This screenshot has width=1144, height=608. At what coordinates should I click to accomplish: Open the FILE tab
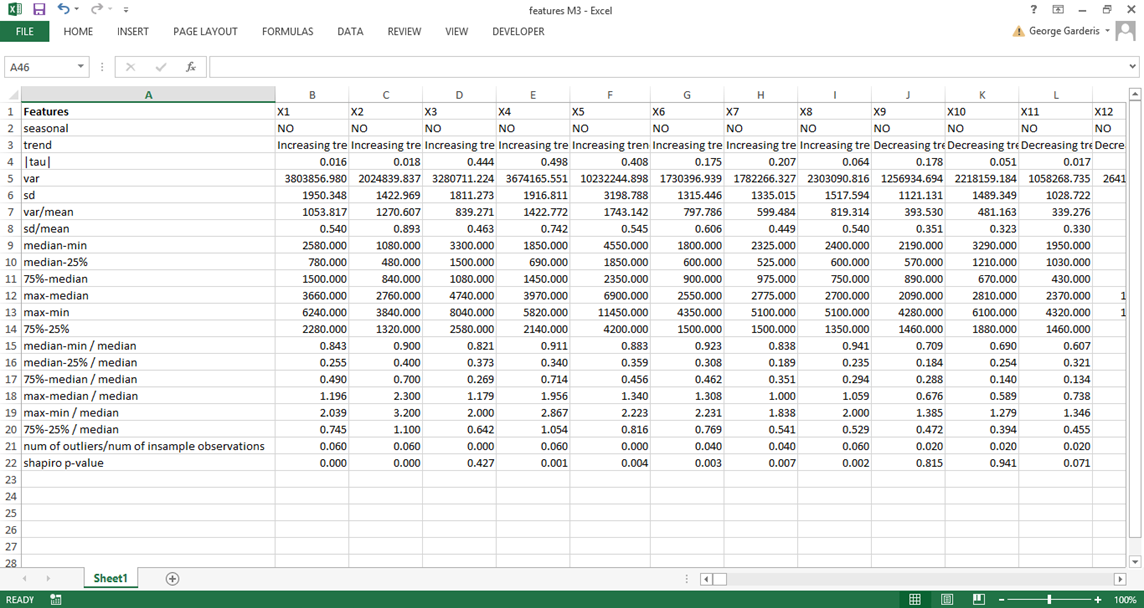[x=25, y=31]
